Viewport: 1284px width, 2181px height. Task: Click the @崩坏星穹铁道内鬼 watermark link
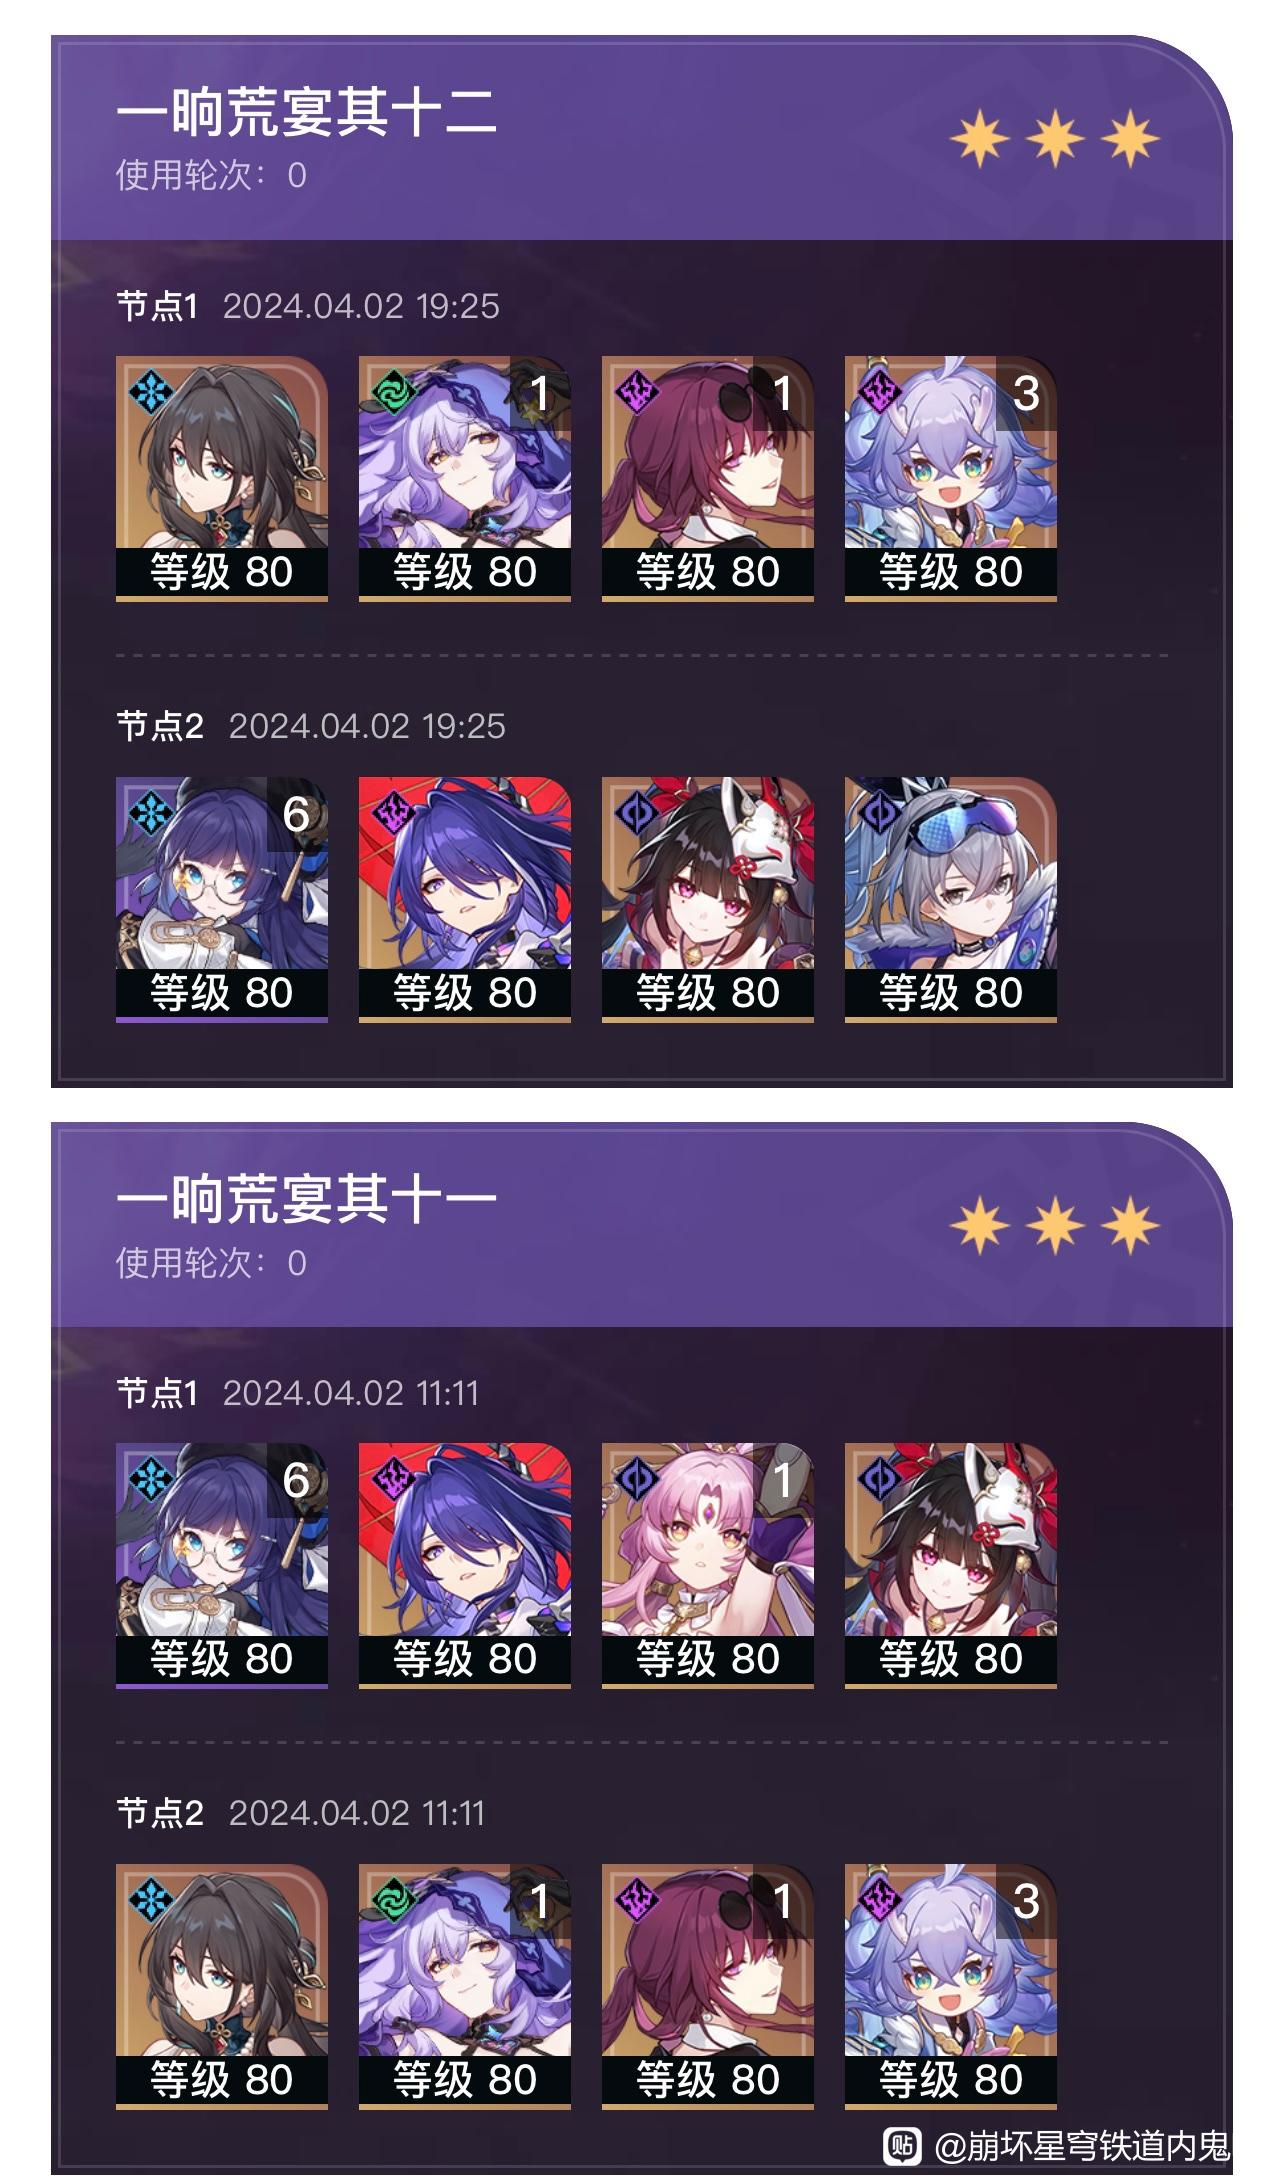point(1081,2145)
